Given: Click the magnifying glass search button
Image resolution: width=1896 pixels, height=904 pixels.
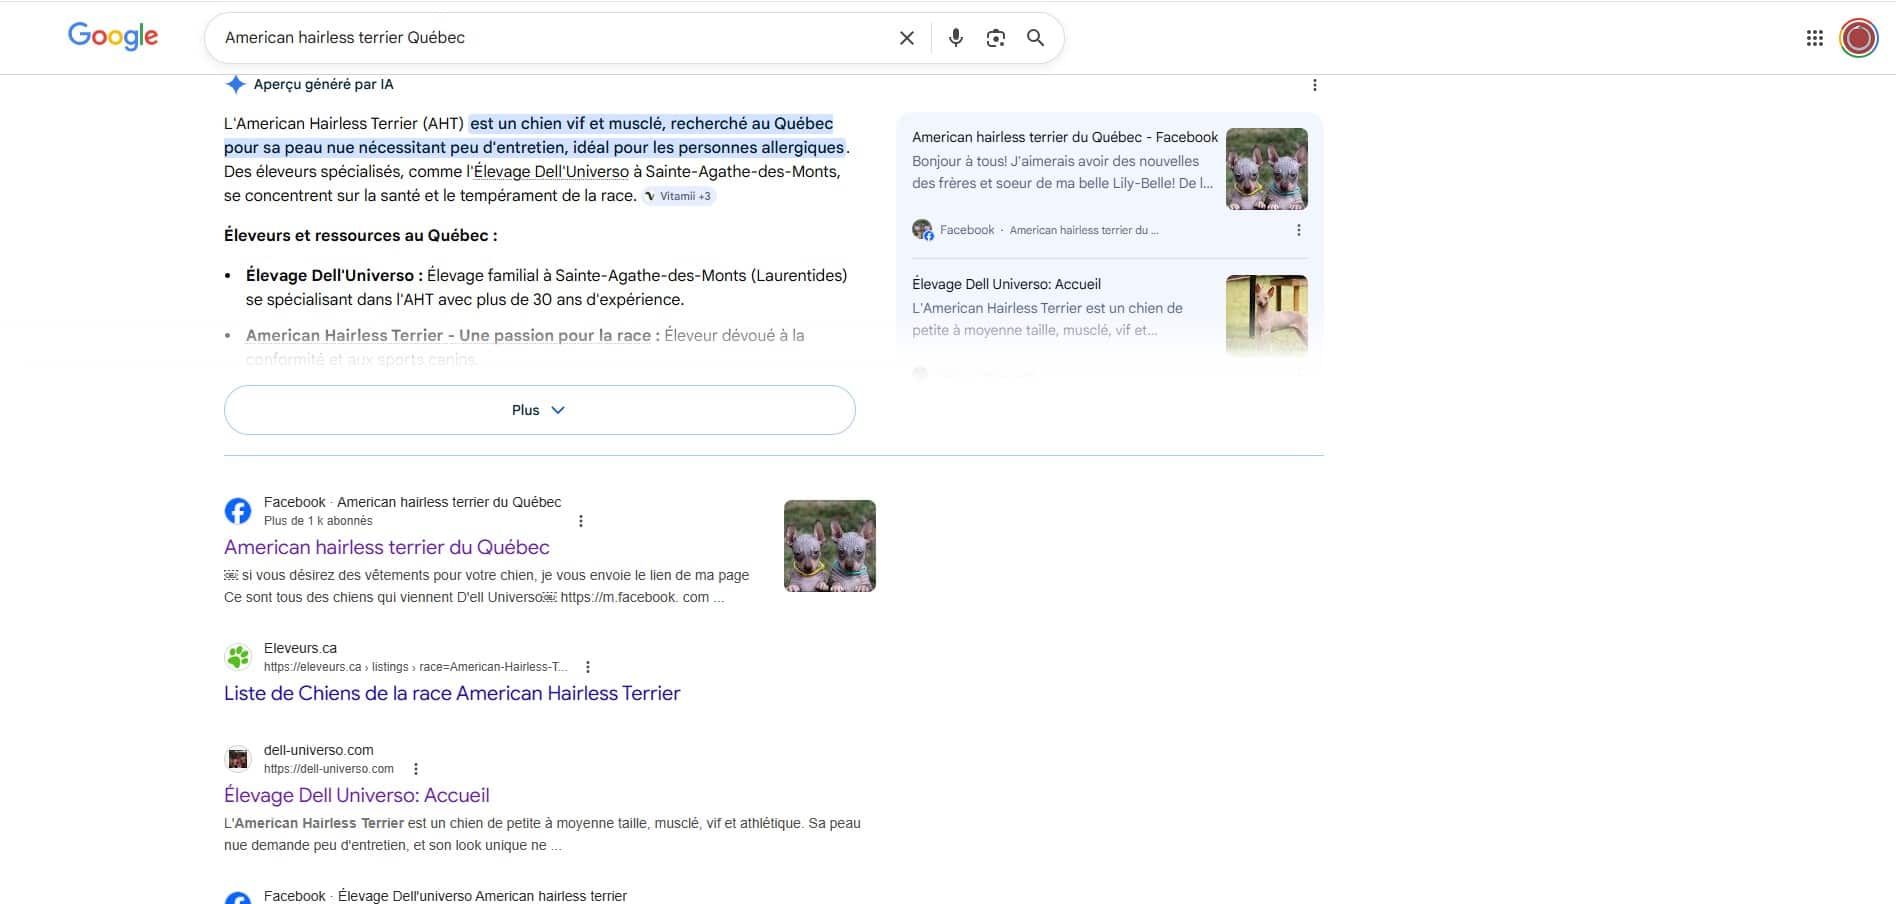Looking at the screenshot, I should point(1035,38).
